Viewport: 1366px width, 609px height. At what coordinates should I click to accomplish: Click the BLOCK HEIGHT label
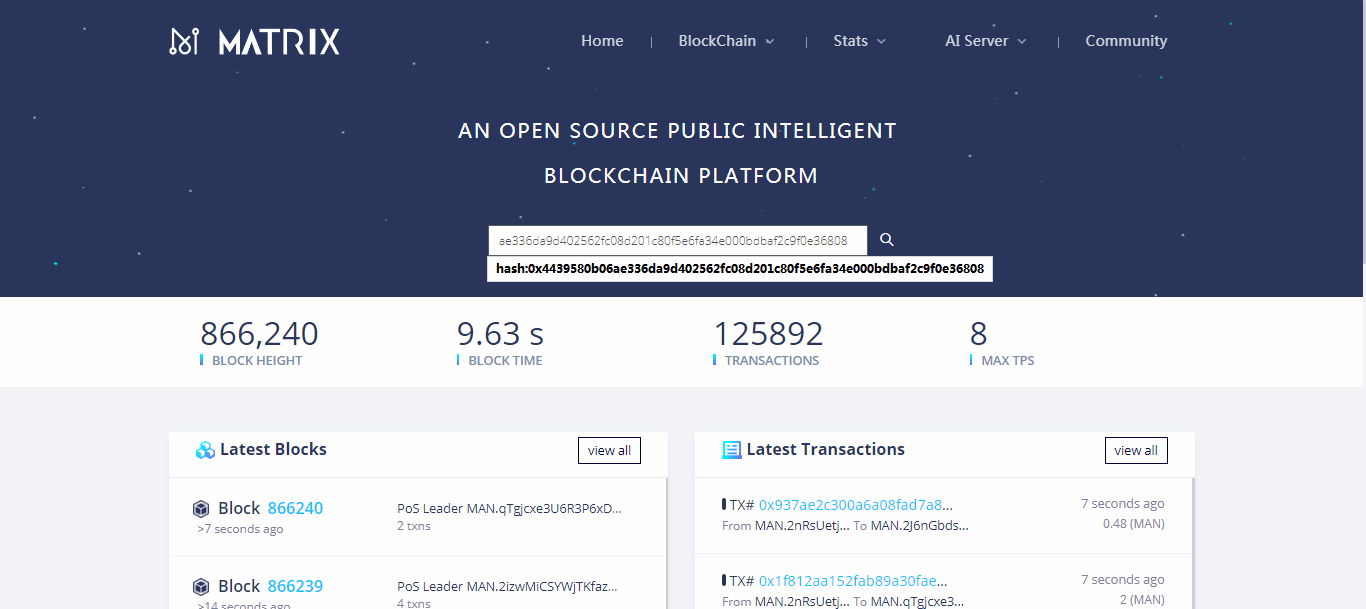(x=257, y=361)
